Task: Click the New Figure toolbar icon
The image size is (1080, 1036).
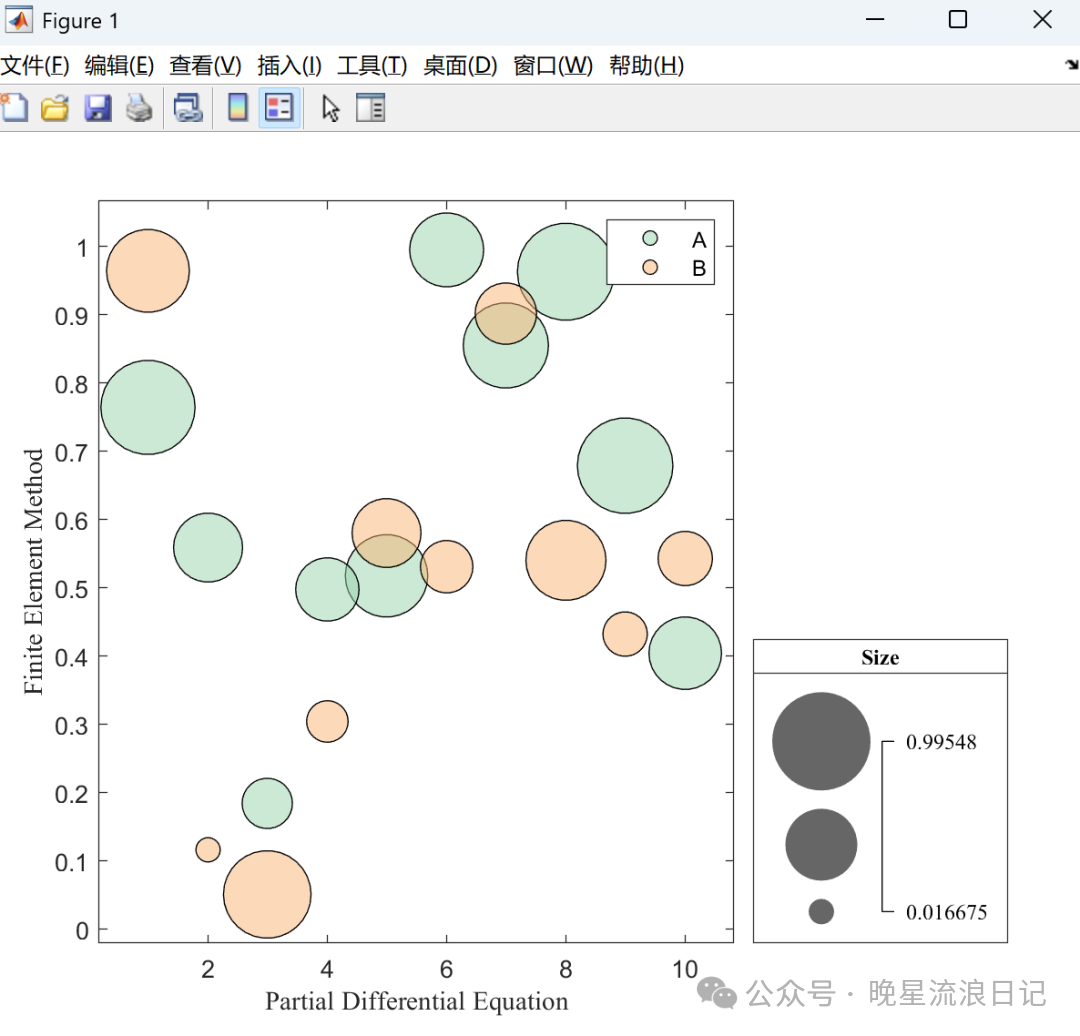Action: (x=14, y=107)
